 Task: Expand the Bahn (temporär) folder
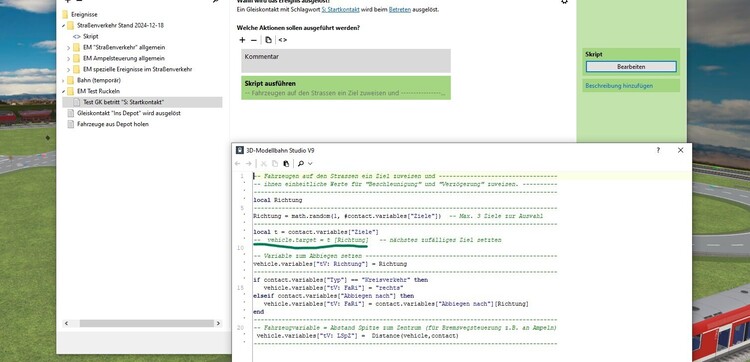click(64, 80)
